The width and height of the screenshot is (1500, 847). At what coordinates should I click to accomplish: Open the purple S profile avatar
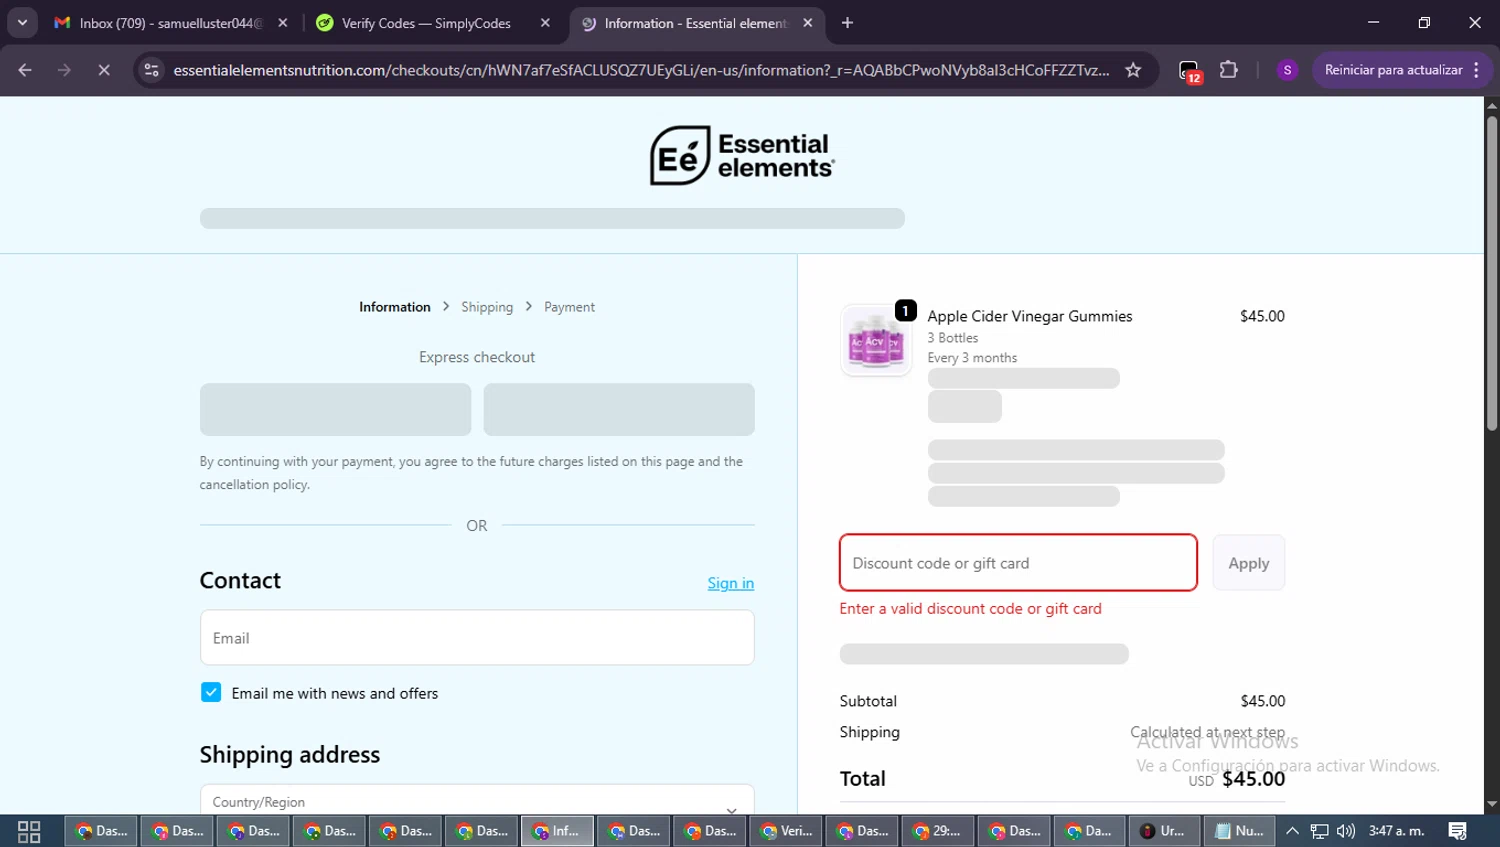tap(1287, 70)
